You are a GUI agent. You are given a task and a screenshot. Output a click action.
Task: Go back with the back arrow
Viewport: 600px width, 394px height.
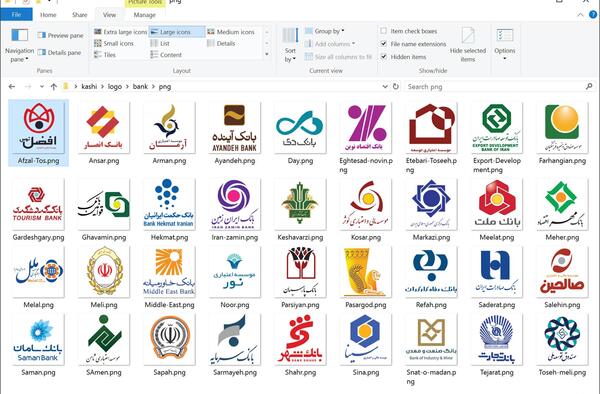coord(12,87)
